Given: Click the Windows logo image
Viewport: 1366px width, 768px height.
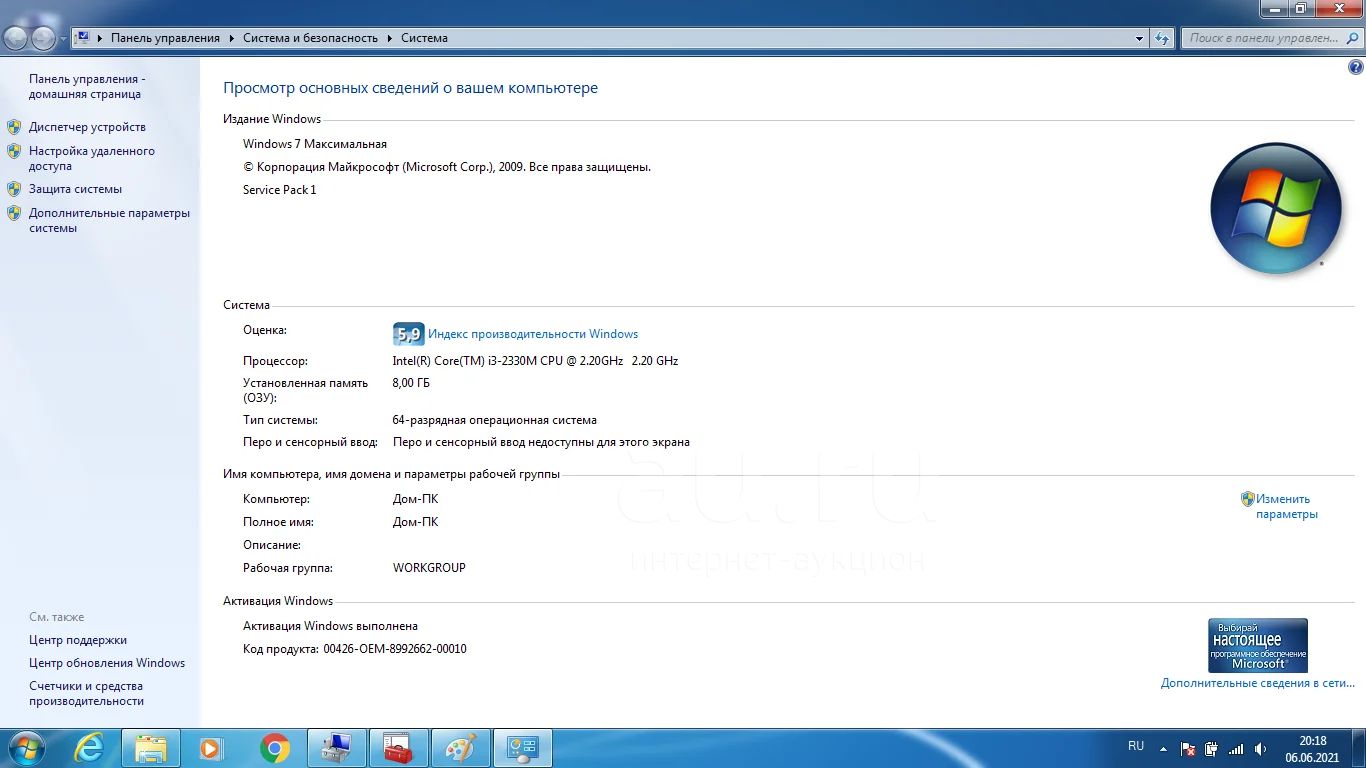Looking at the screenshot, I should tap(1275, 208).
